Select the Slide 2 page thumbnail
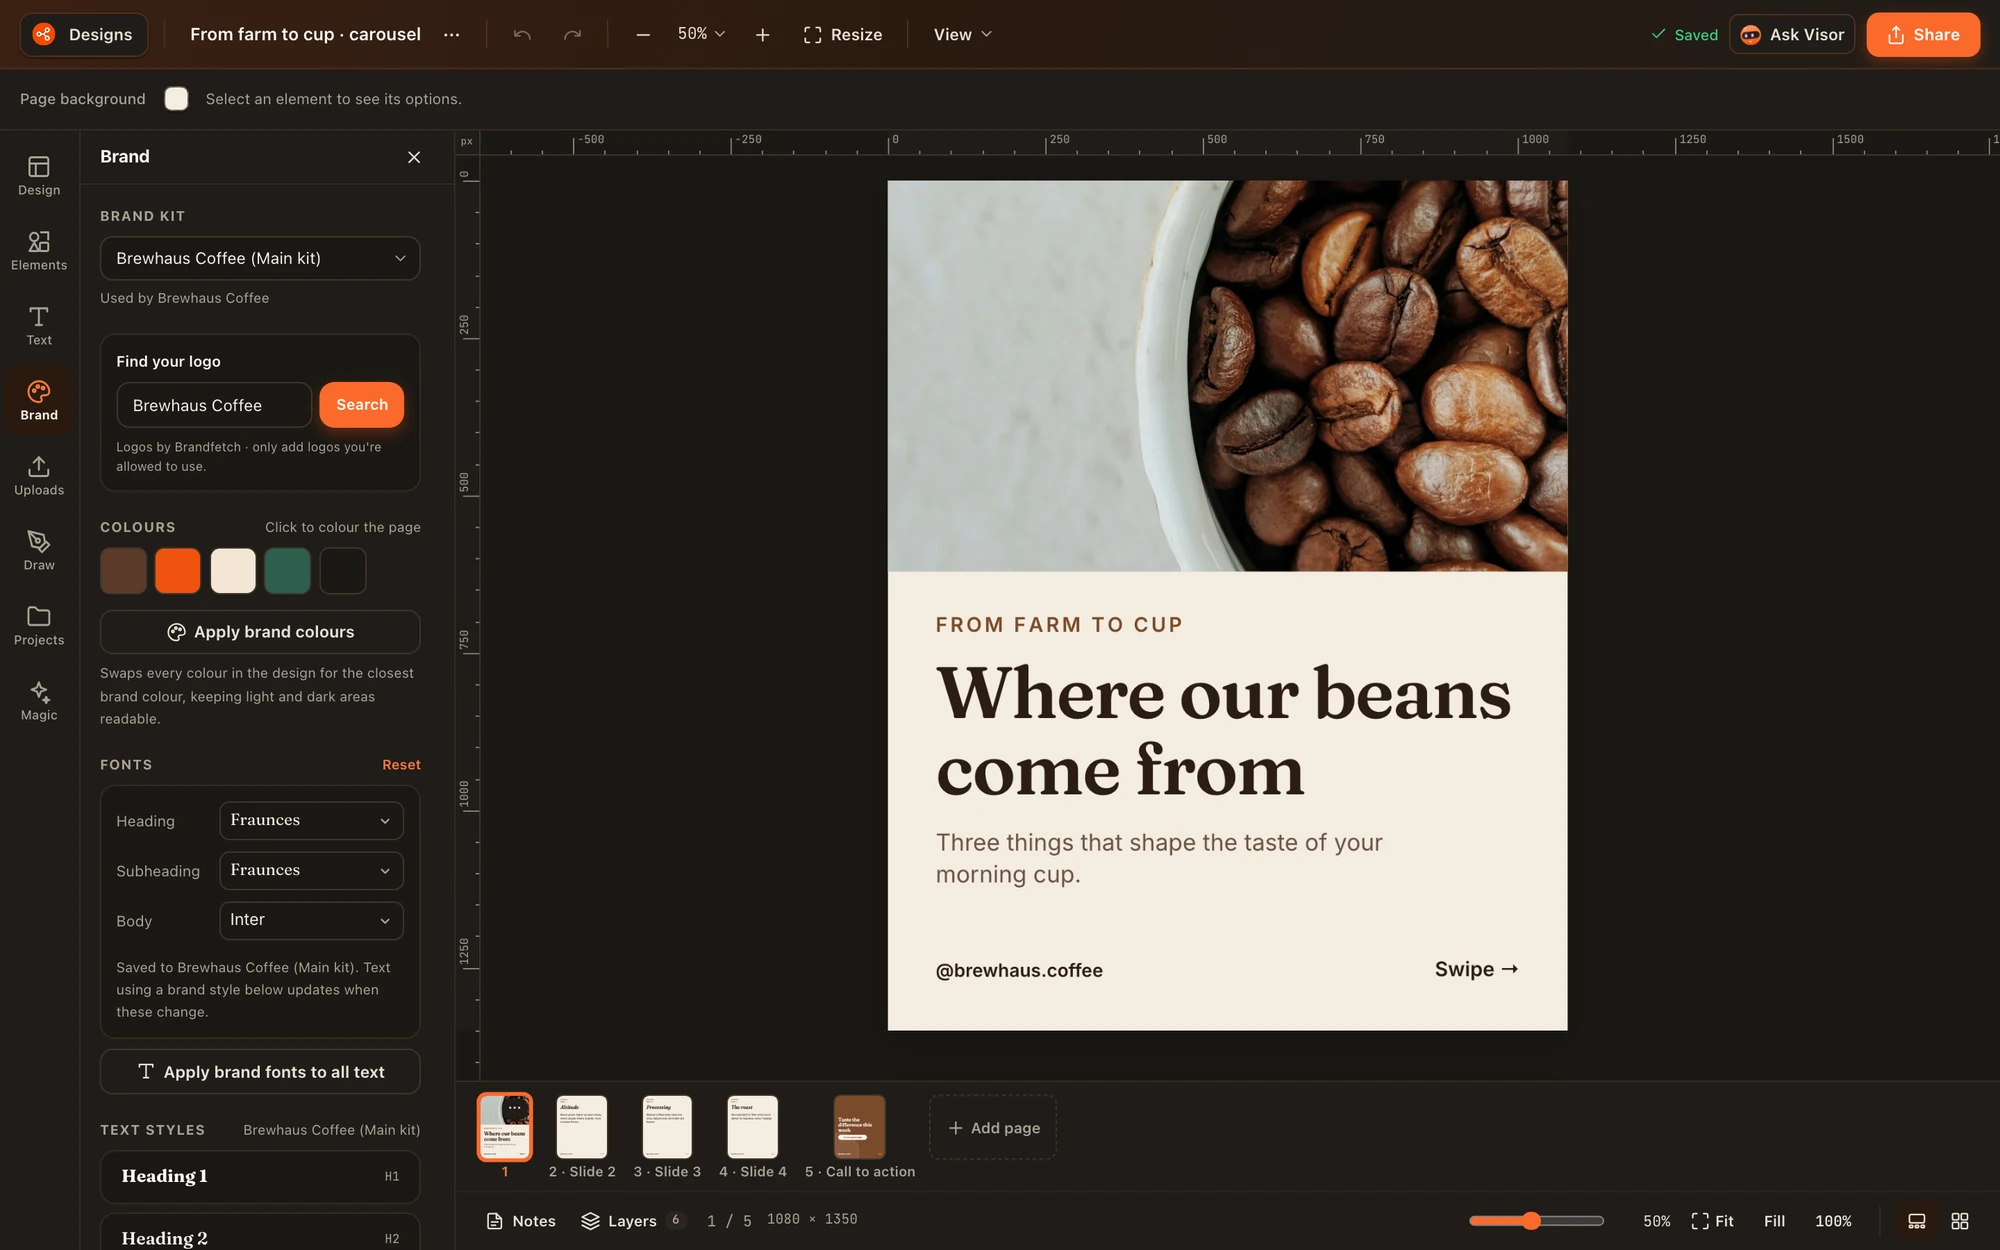The width and height of the screenshot is (2000, 1250). 582,1126
